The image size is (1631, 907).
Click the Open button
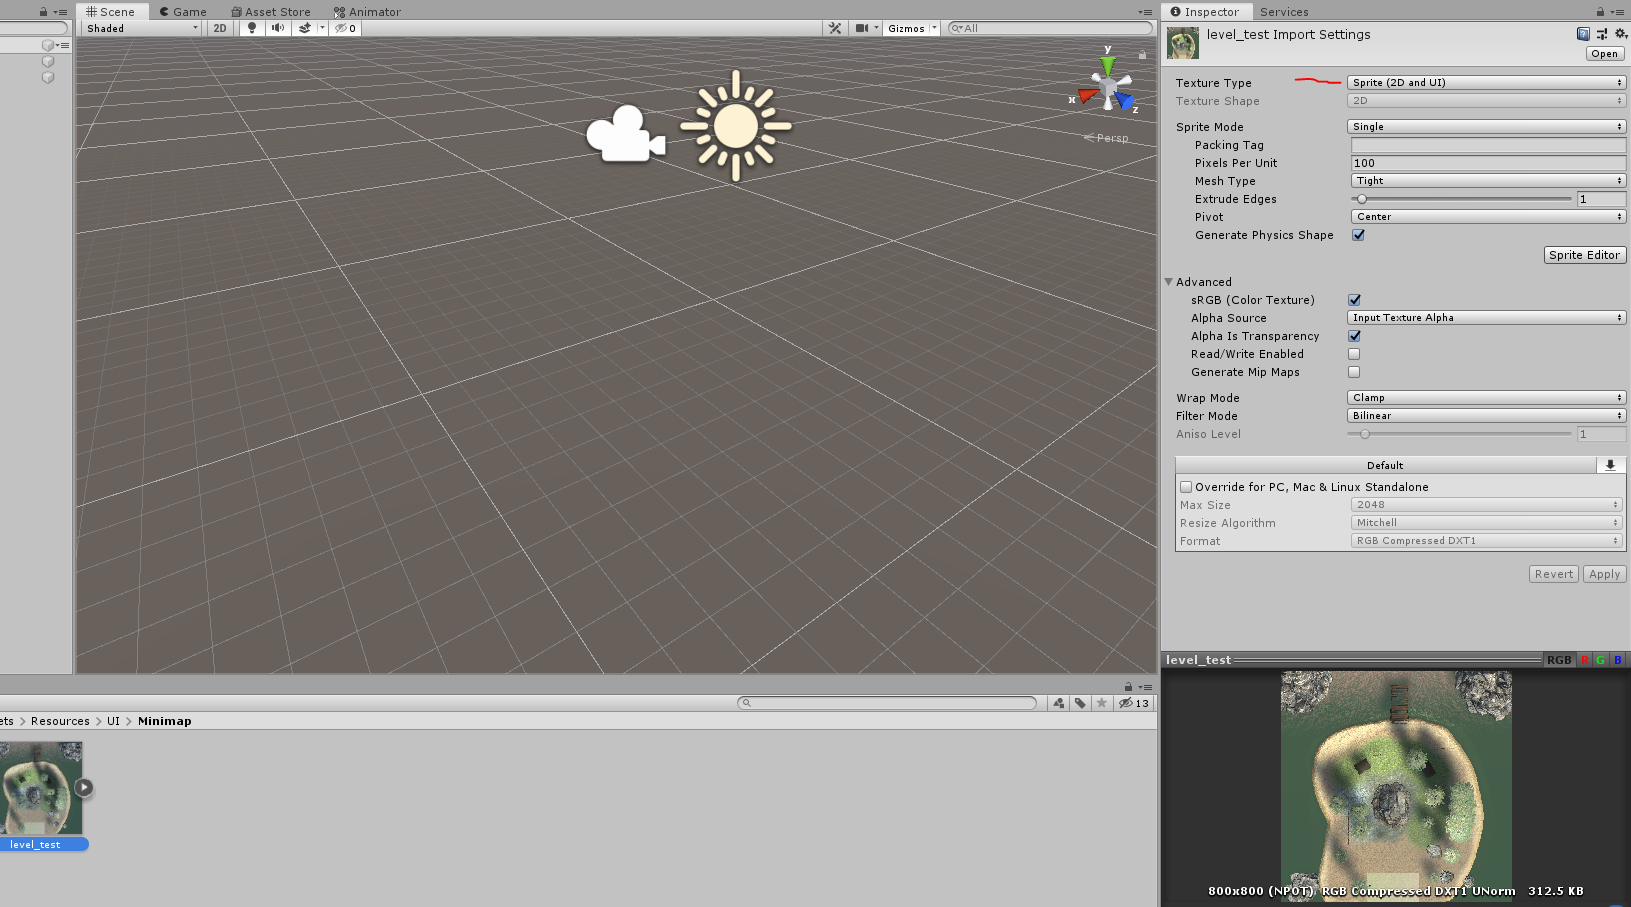point(1604,54)
